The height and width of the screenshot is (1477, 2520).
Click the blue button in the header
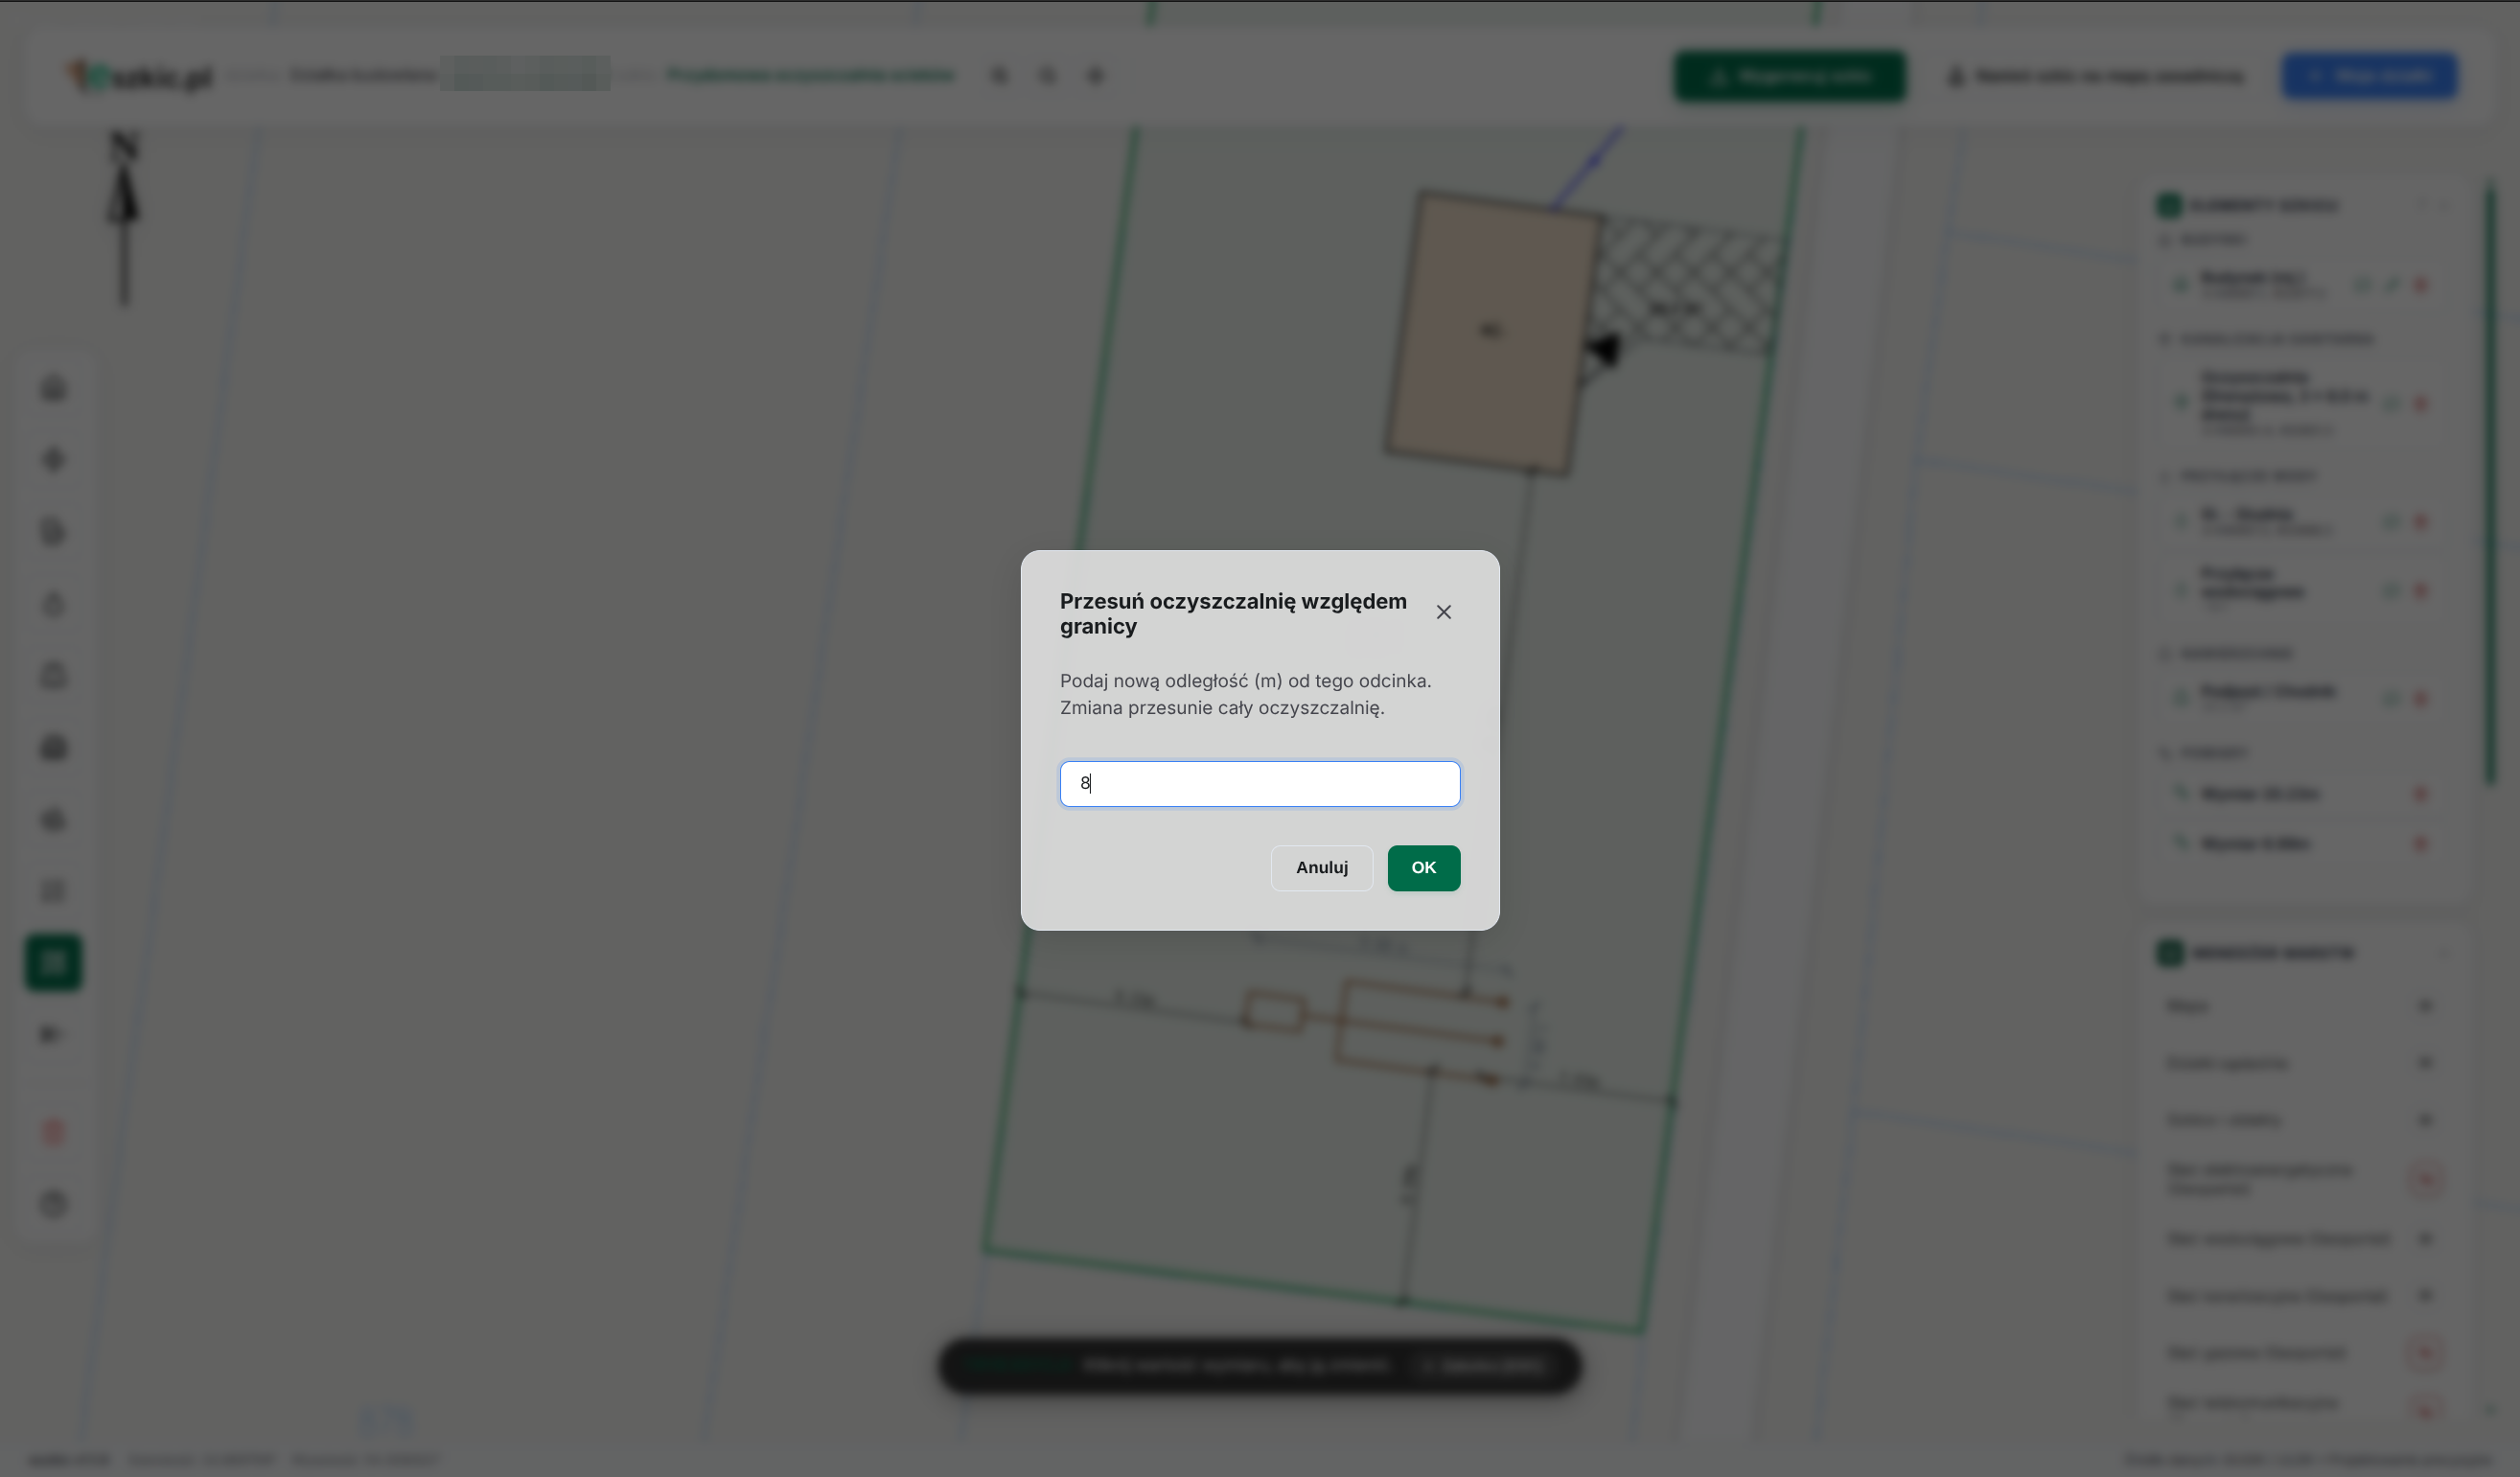[x=2369, y=76]
